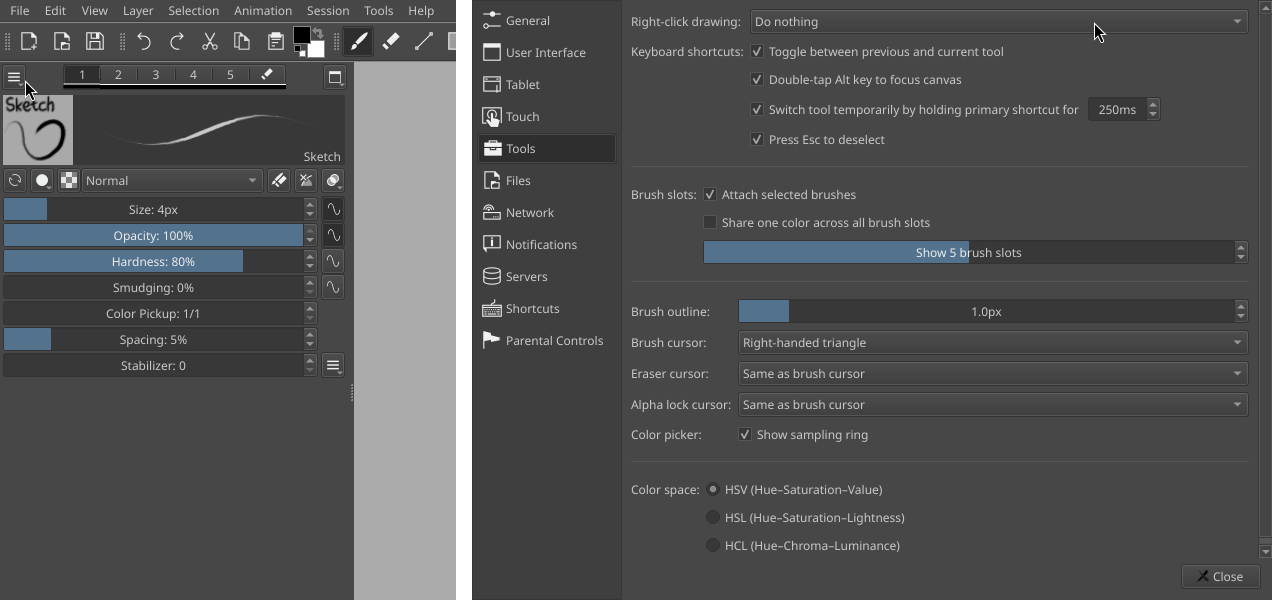Open the dock window options menu
The height and width of the screenshot is (600, 1272).
[335, 77]
